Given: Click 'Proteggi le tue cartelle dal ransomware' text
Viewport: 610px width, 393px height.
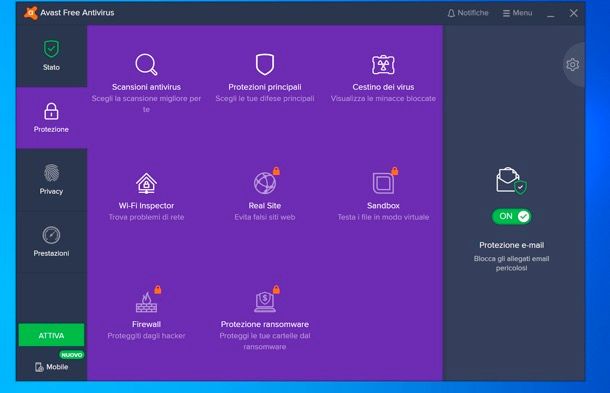Looking at the screenshot, I should click(x=265, y=341).
